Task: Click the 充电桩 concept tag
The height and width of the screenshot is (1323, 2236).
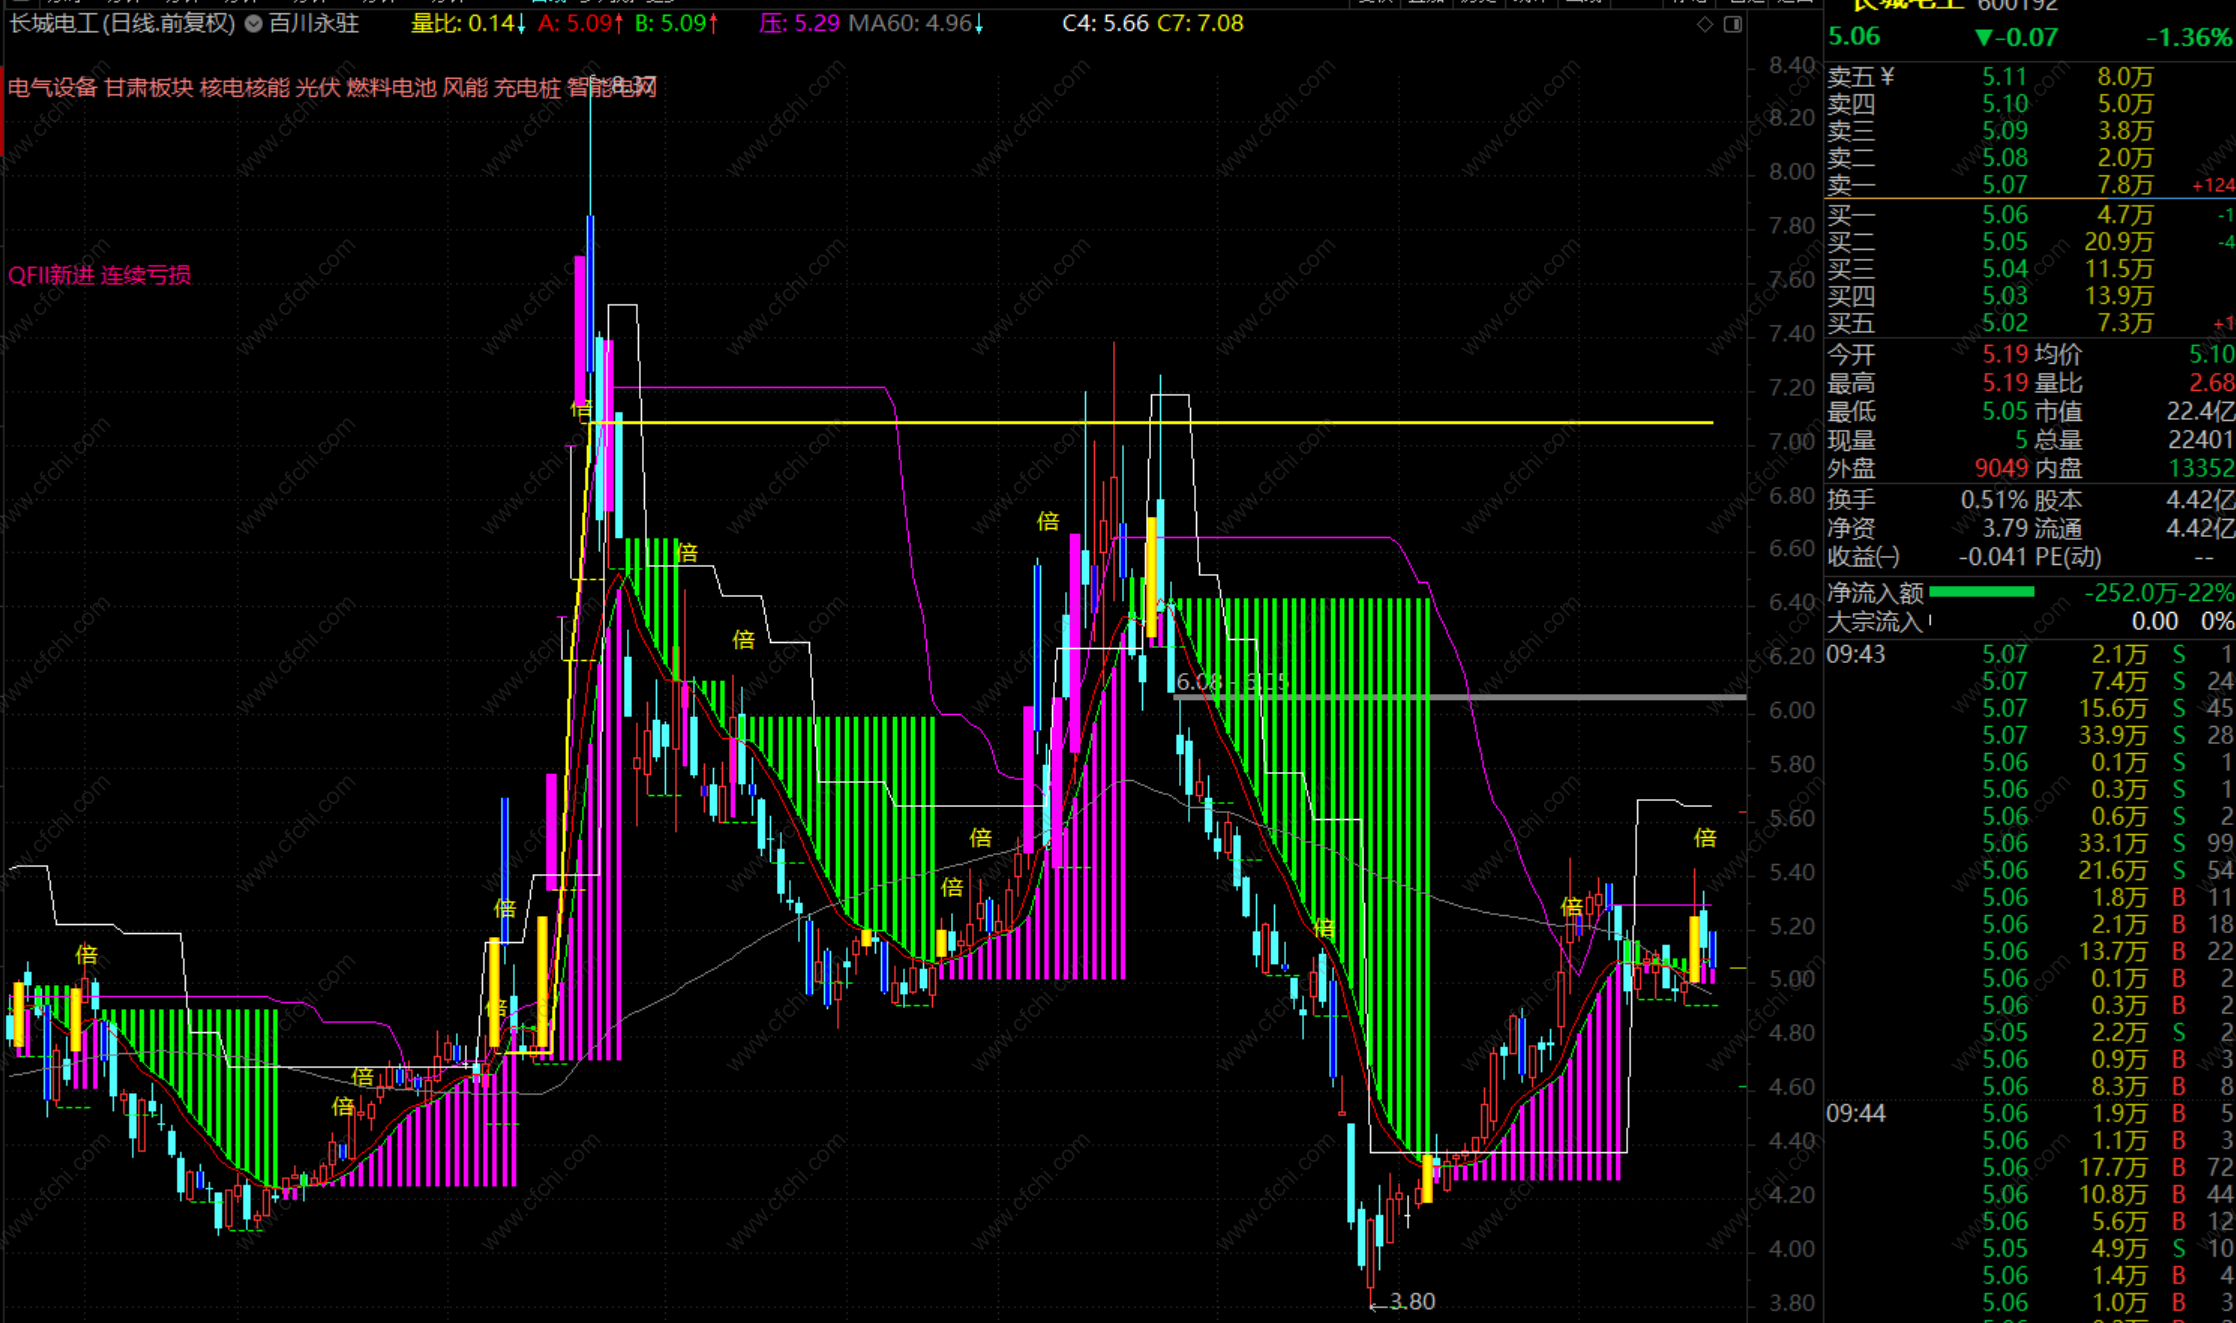Action: pos(527,88)
